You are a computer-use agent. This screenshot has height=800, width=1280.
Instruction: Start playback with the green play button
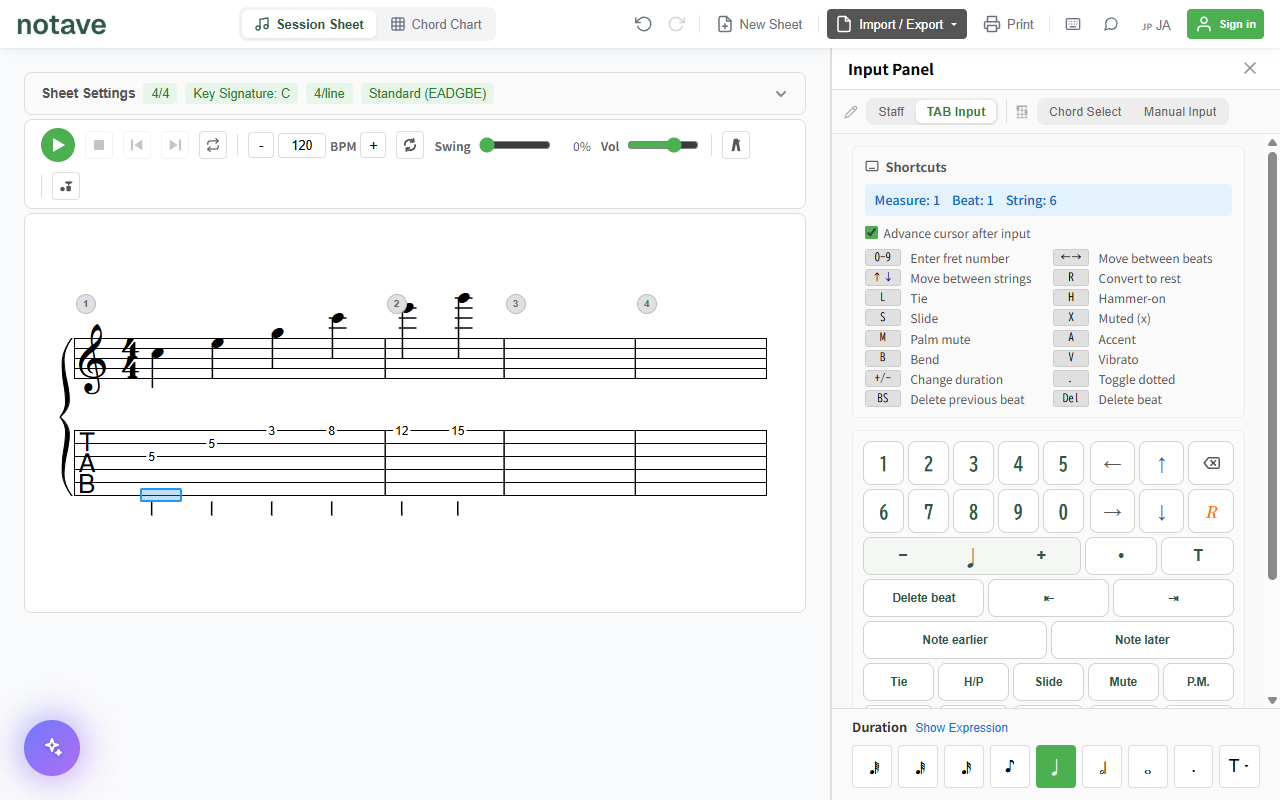(58, 145)
